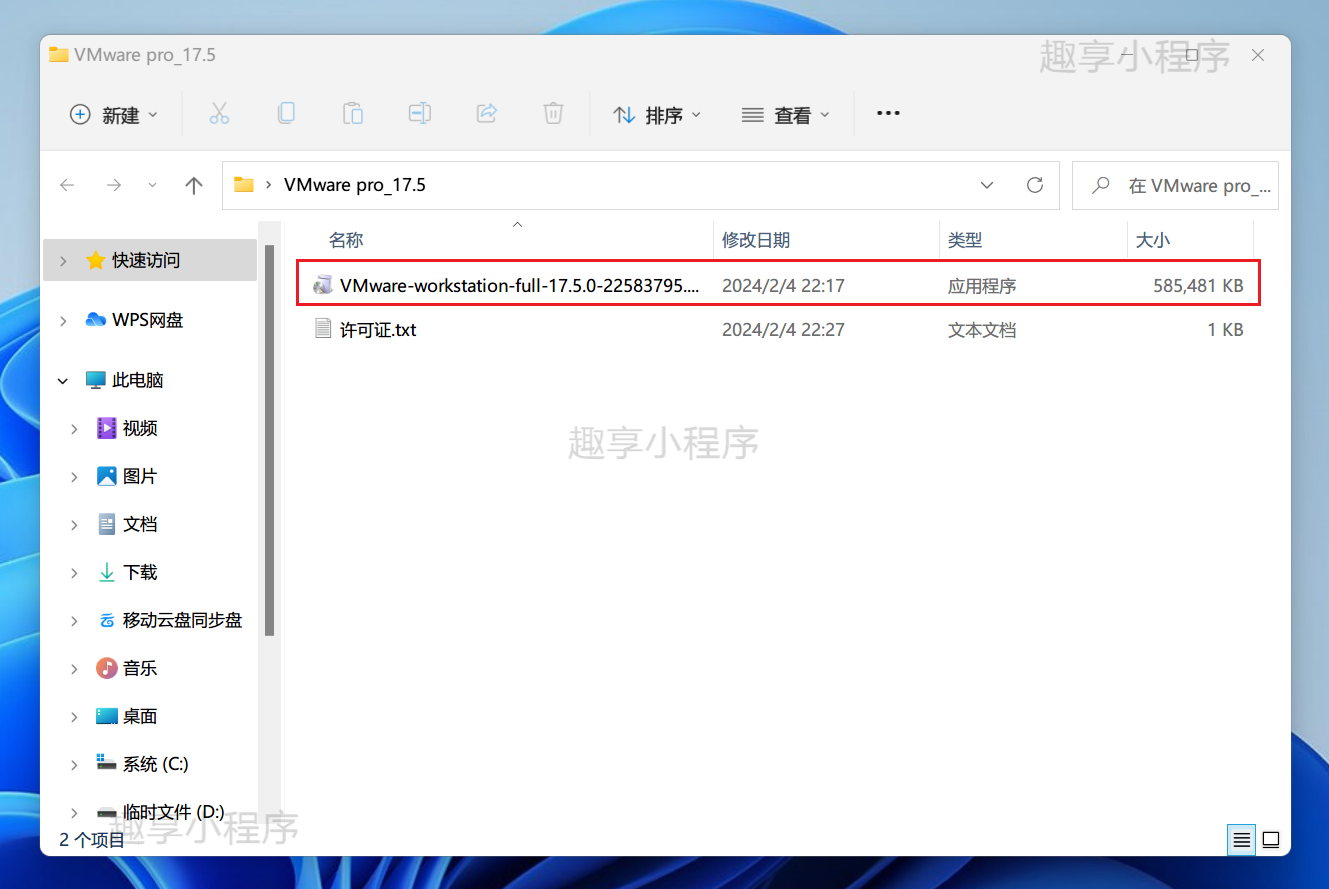The width and height of the screenshot is (1329, 889).
Task: Open 音乐 folder in sidebar
Action: click(140, 668)
